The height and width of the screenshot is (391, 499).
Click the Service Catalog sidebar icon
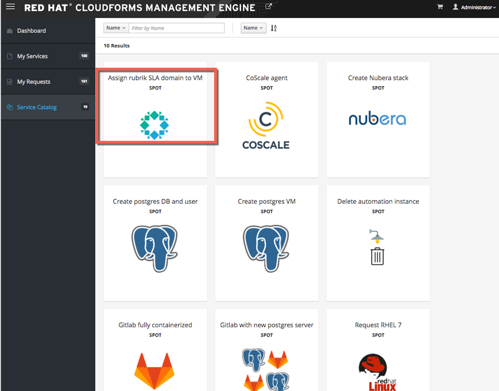tap(10, 107)
